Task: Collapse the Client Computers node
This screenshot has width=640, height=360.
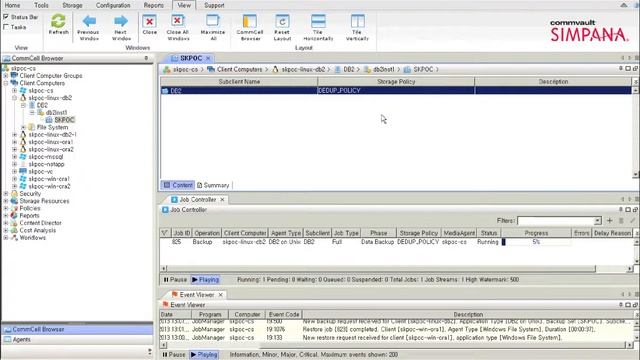Action: tap(6, 83)
